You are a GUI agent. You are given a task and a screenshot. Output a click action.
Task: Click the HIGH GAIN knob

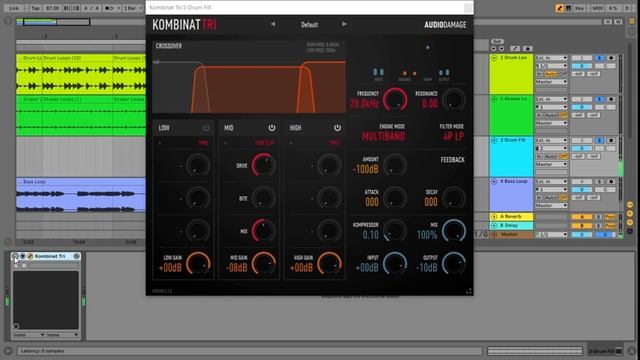[329, 264]
